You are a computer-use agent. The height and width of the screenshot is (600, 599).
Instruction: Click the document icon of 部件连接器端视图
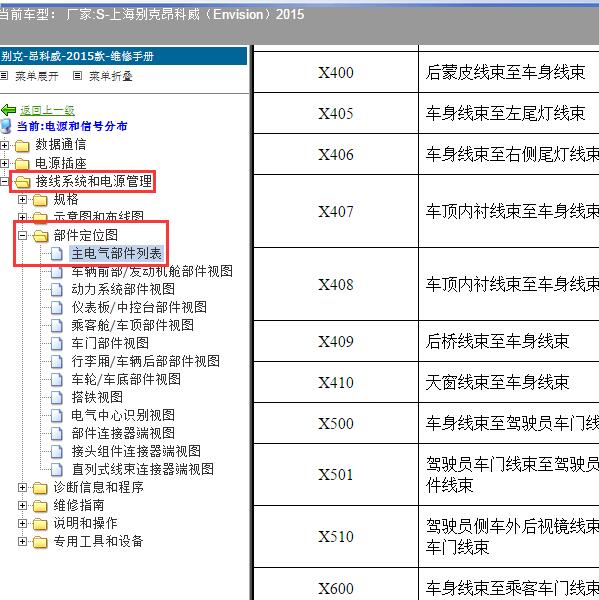coord(57,433)
